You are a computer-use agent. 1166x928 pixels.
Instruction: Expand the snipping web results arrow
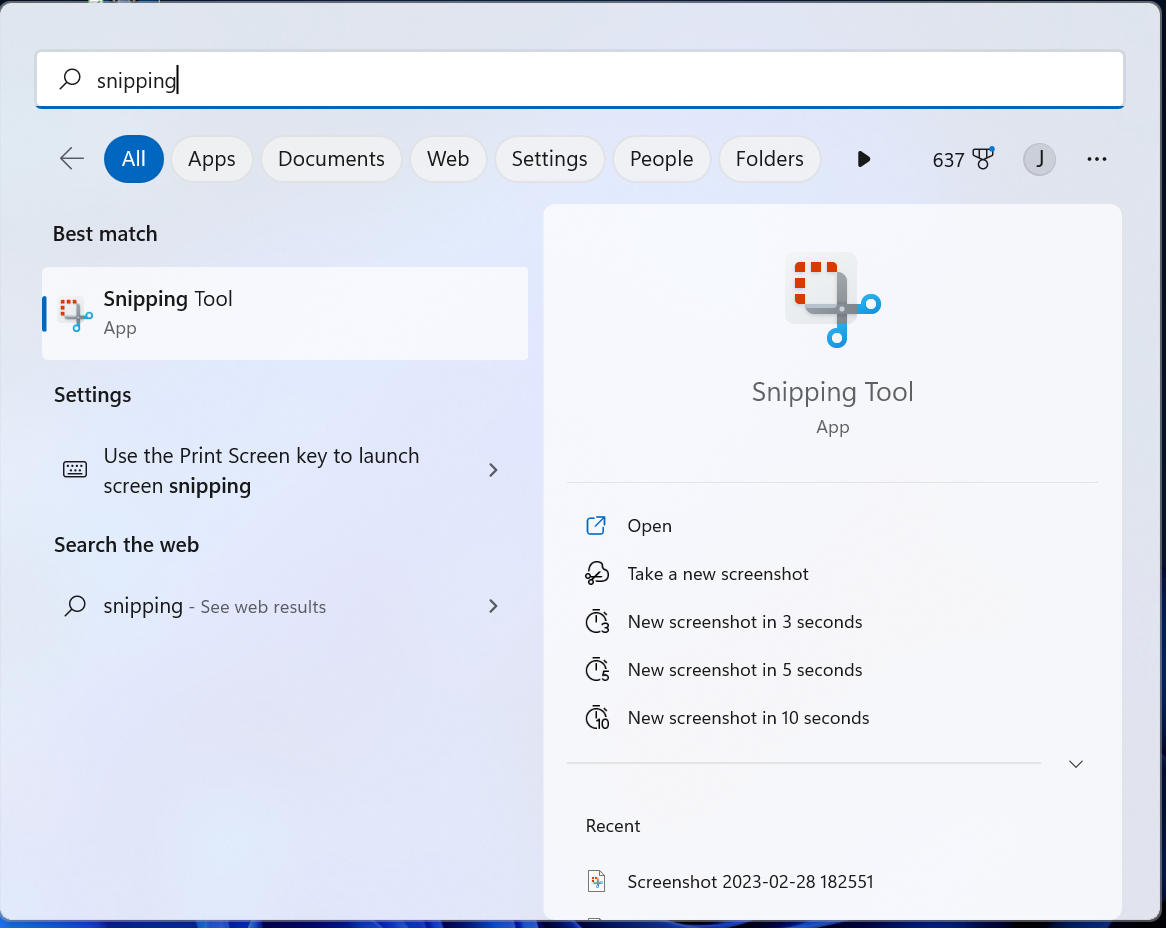492,606
